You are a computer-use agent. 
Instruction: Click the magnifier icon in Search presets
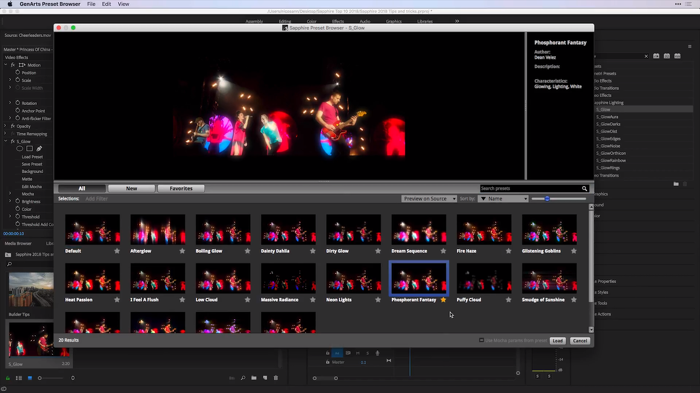(584, 188)
